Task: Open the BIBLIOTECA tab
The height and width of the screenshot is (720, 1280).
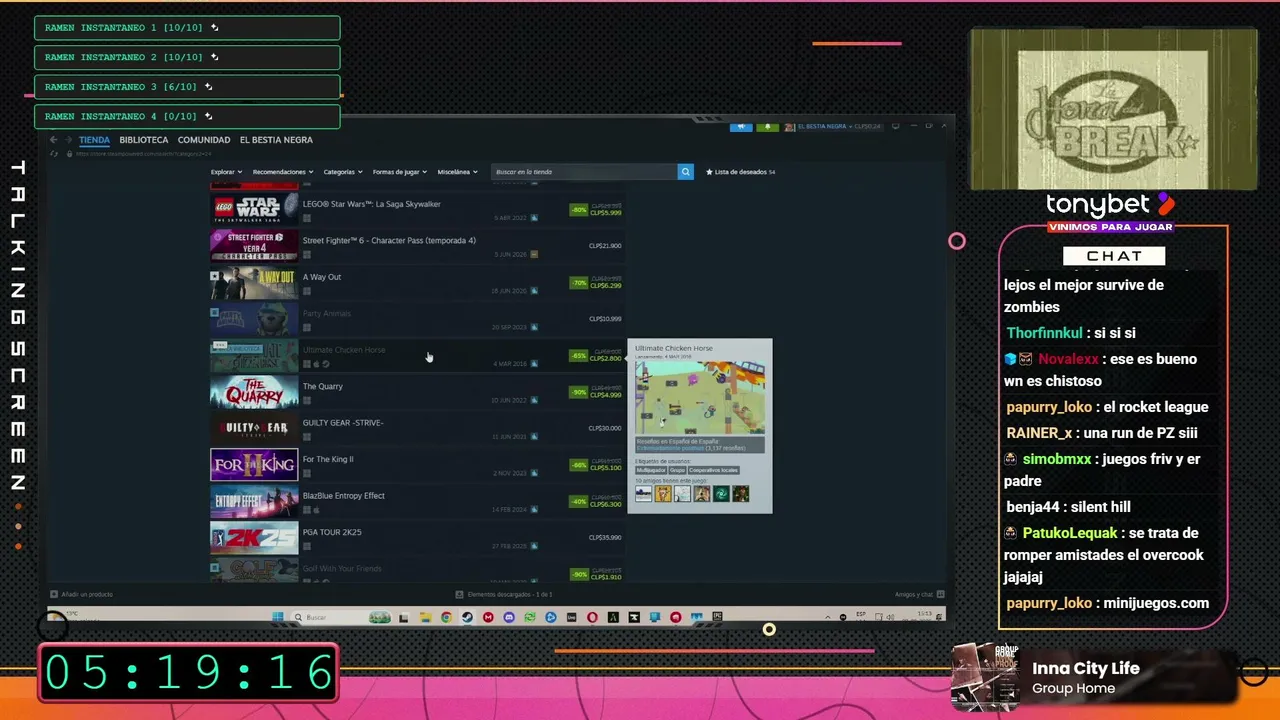Action: (144, 140)
